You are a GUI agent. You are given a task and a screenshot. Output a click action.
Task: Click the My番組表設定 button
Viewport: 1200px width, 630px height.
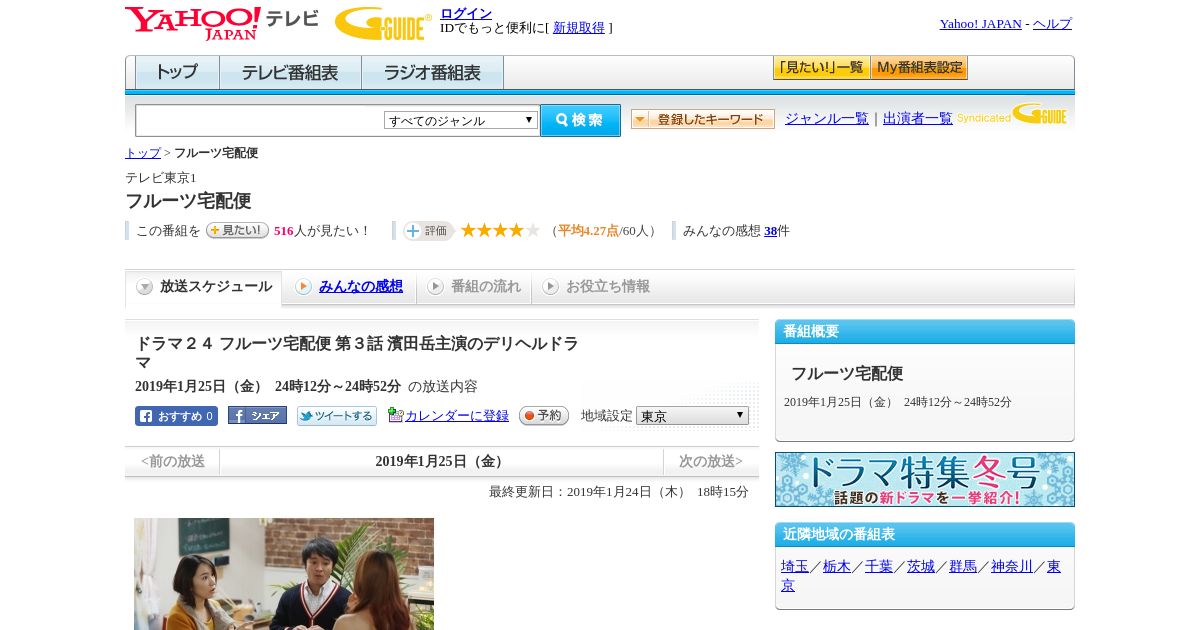pos(919,68)
